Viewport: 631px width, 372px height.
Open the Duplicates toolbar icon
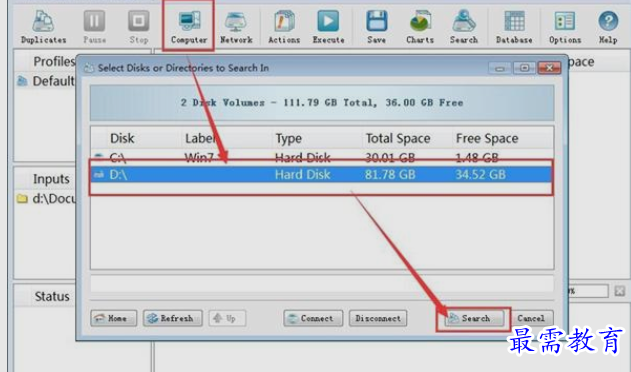coord(43,27)
